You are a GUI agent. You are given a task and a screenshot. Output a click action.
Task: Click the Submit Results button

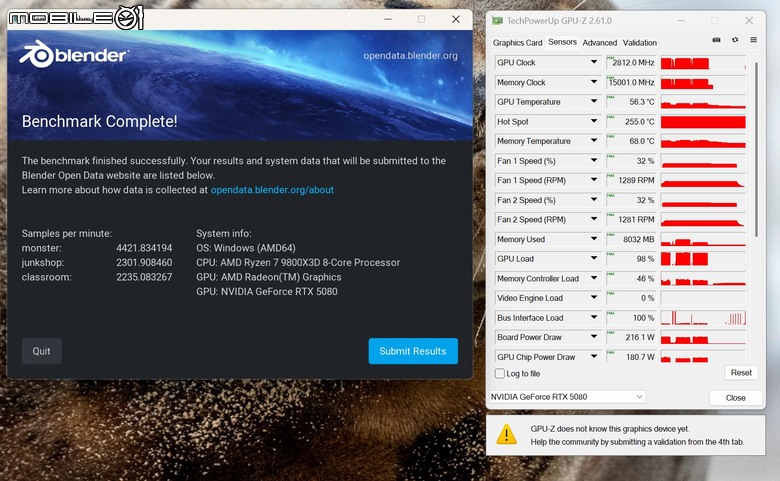(413, 351)
